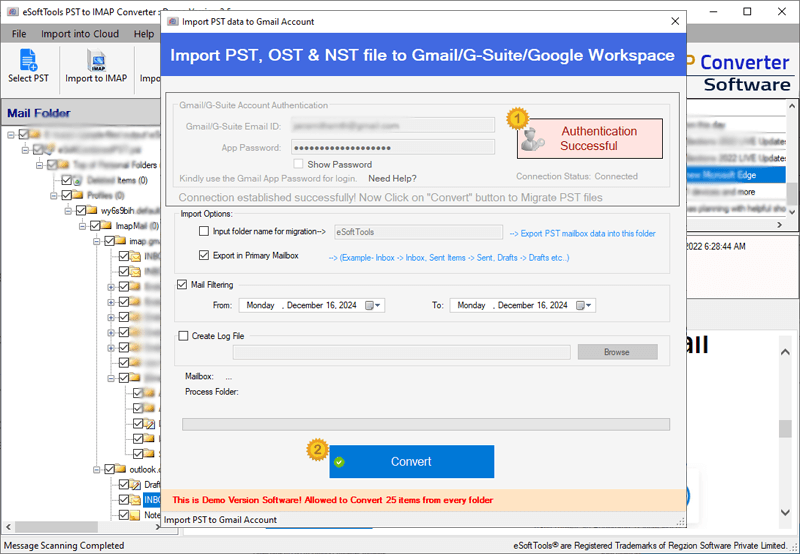Image resolution: width=800 pixels, height=554 pixels.
Task: Open the Help menu
Action: coord(144,34)
